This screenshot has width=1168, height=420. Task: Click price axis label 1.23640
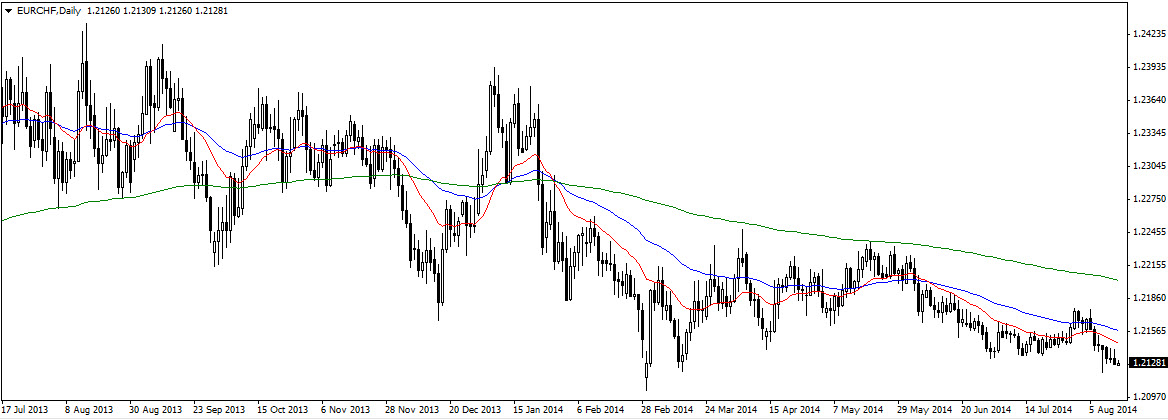pyautogui.click(x=1147, y=100)
